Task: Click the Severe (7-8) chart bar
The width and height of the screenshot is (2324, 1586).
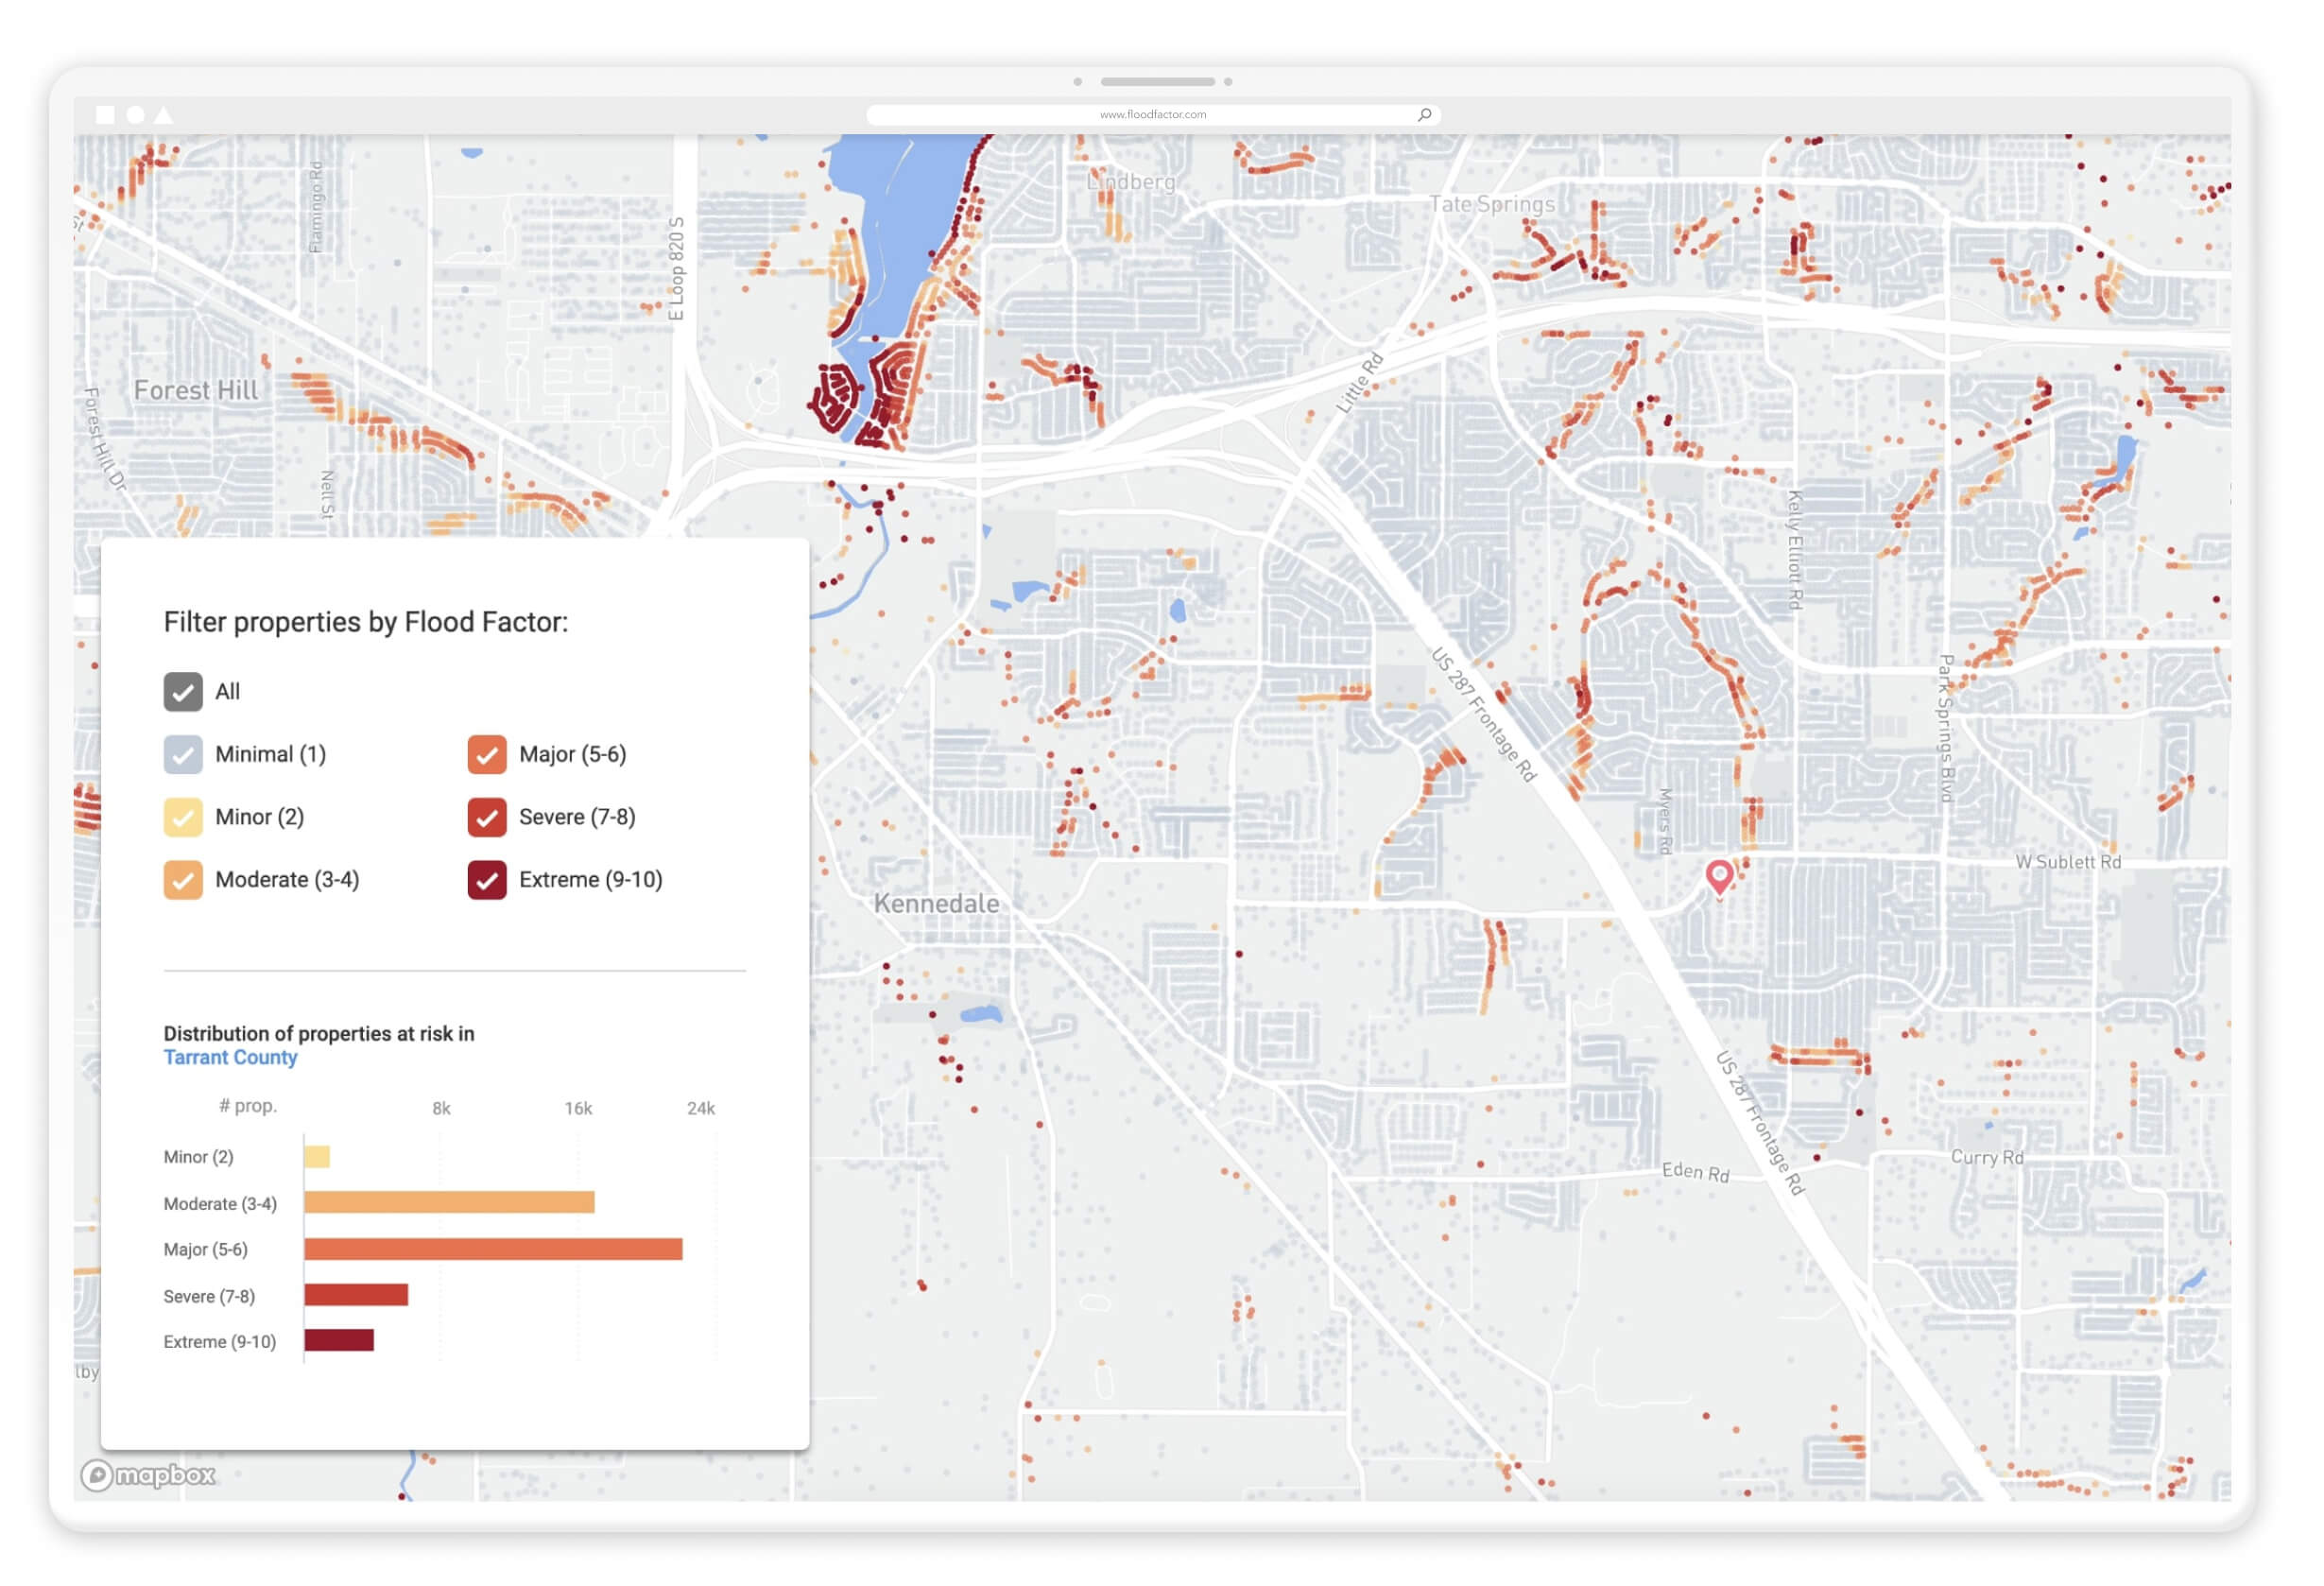Action: pos(356,1295)
